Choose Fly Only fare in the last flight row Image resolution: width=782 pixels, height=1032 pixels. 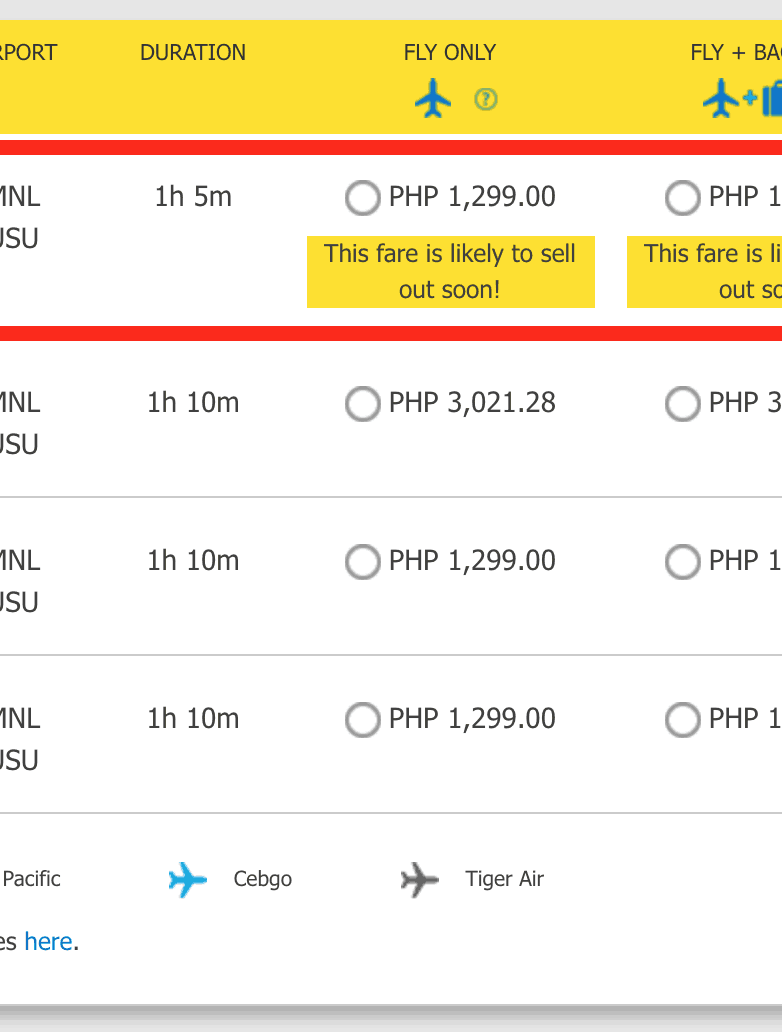(x=363, y=720)
